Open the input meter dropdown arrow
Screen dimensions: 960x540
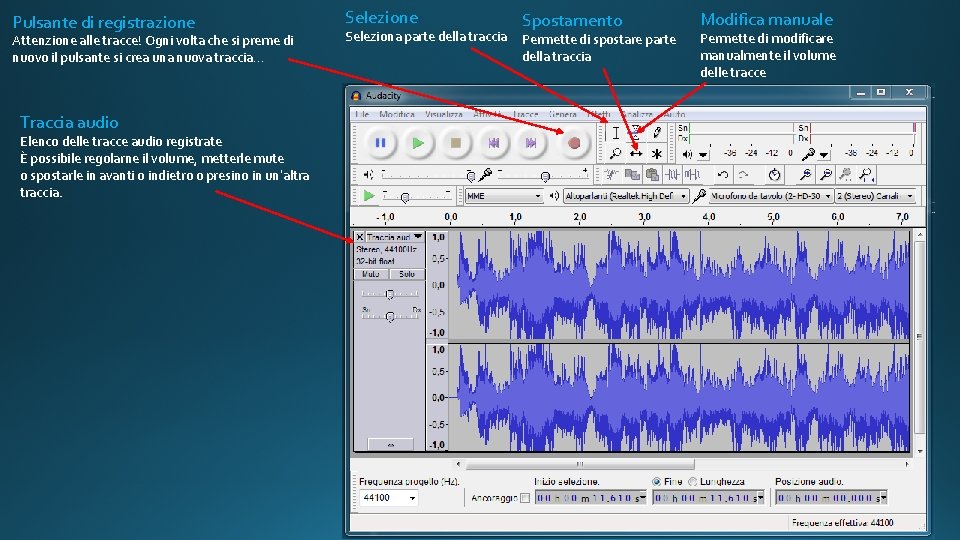[x=823, y=155]
